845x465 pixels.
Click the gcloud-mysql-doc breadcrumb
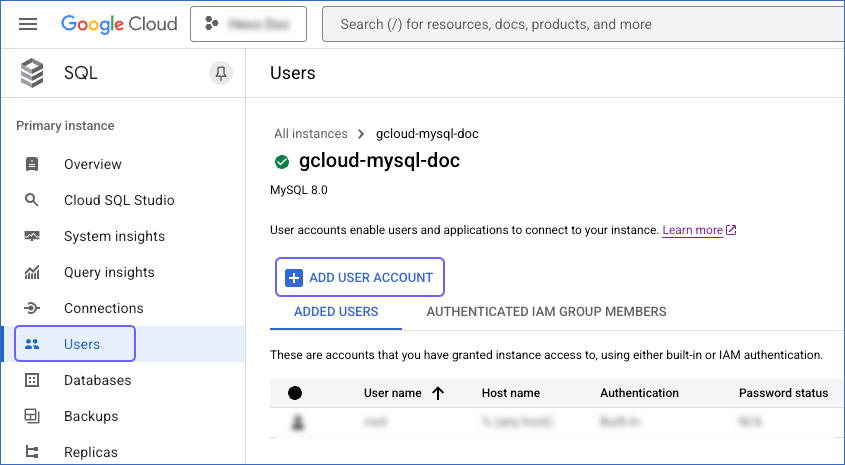427,134
